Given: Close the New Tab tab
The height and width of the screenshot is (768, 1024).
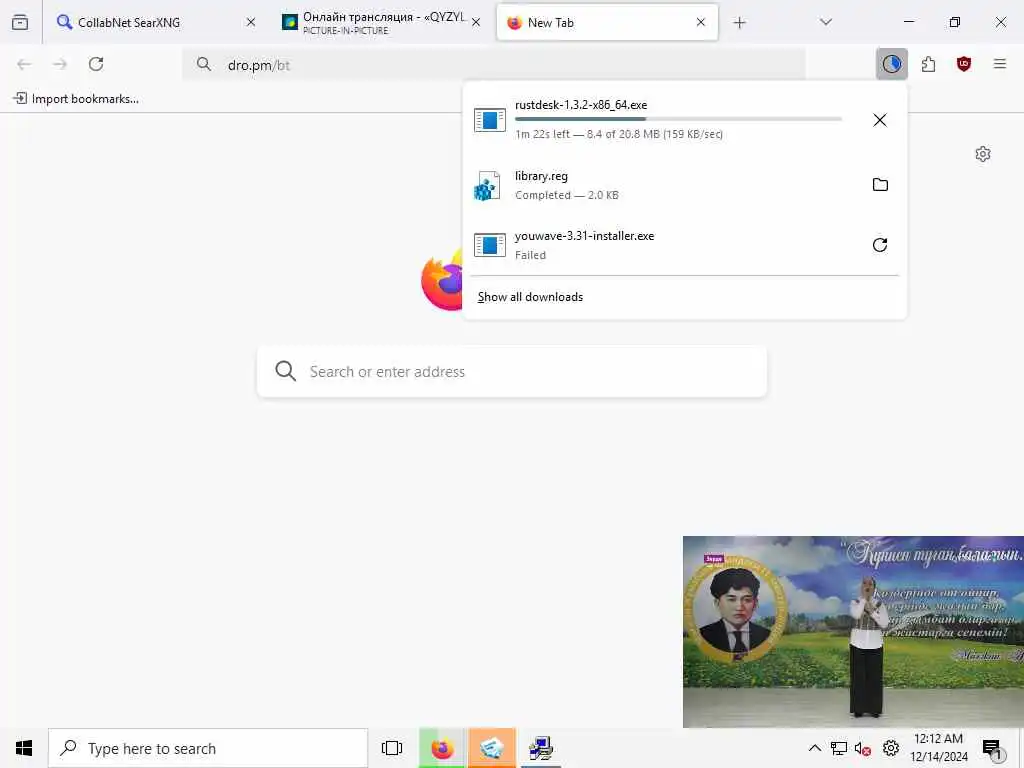Looking at the screenshot, I should point(701,22).
